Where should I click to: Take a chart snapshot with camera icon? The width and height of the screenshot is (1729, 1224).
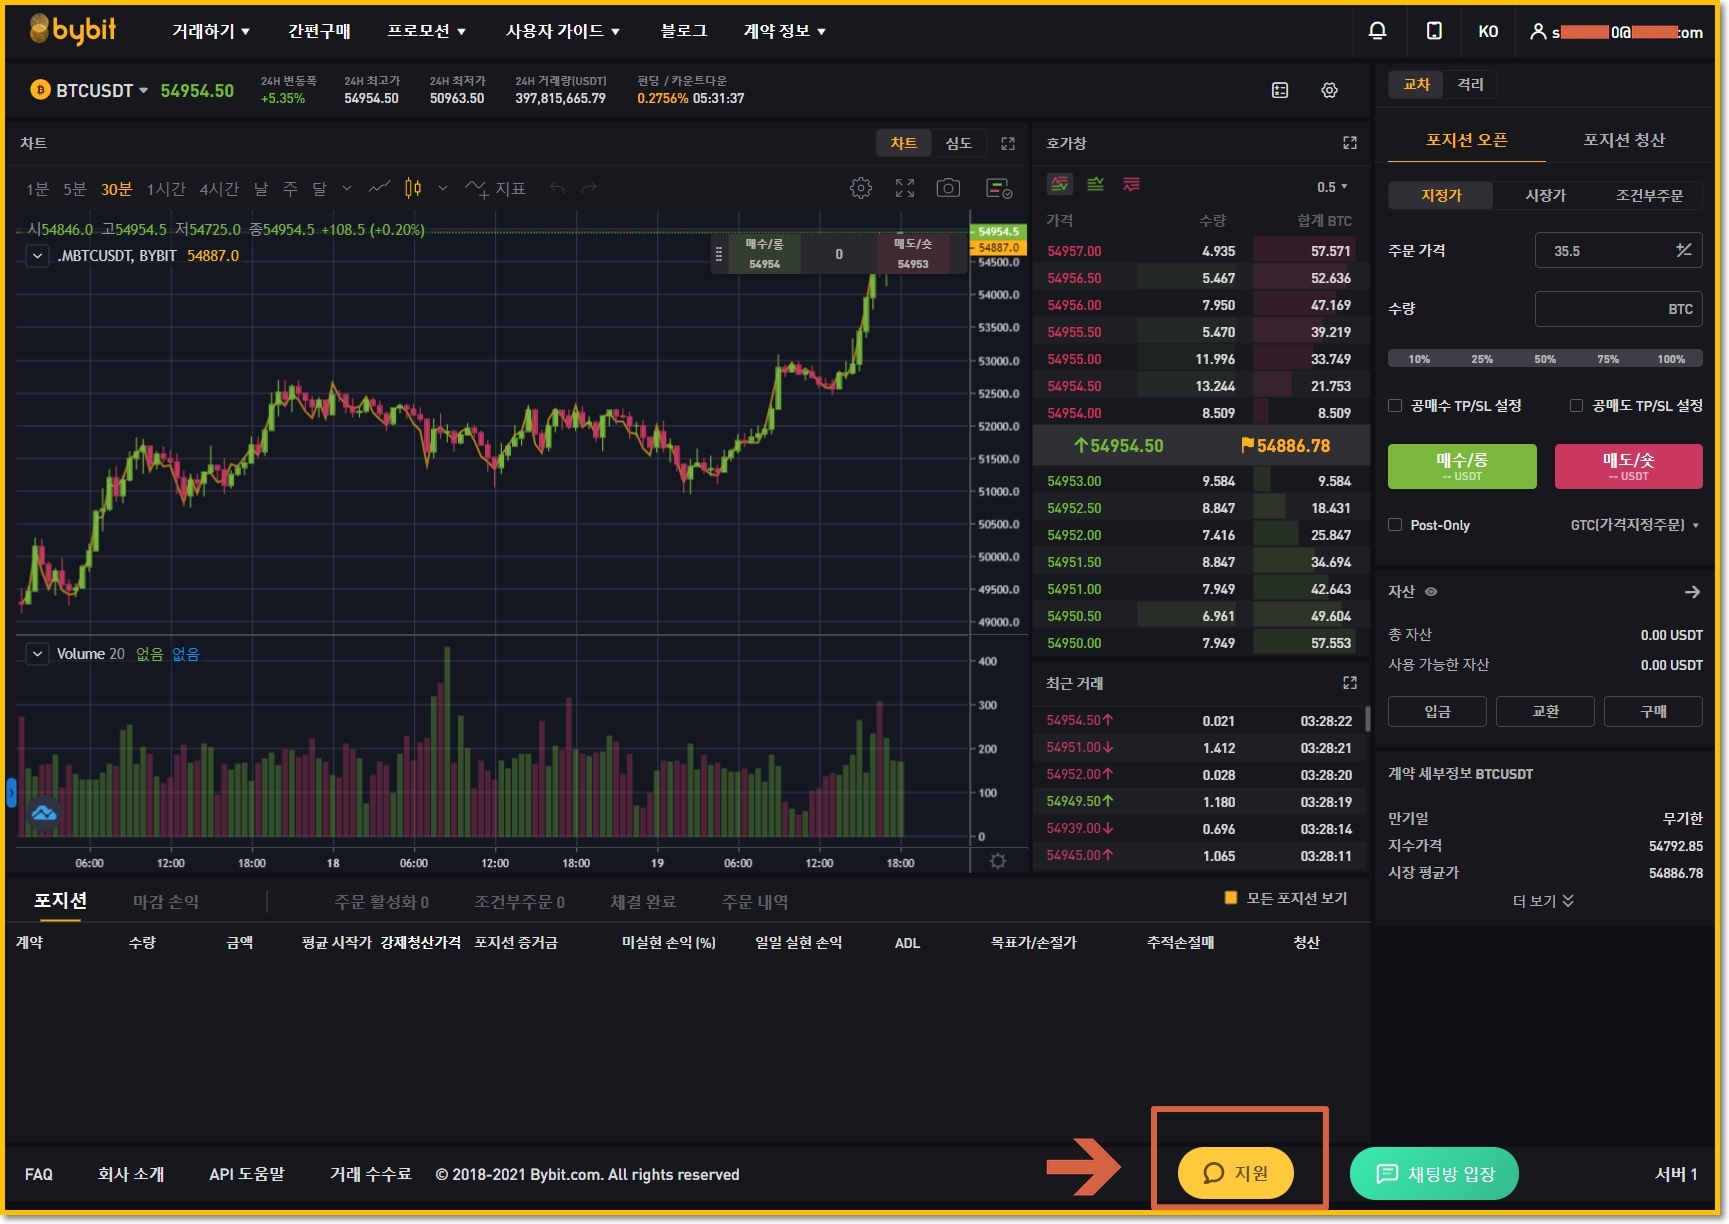(x=948, y=188)
